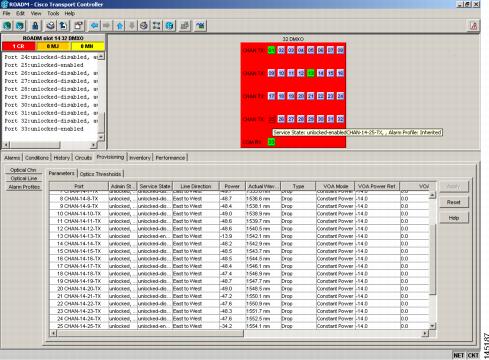
Task: Select port 29 in the card graphic
Action: [311, 119]
